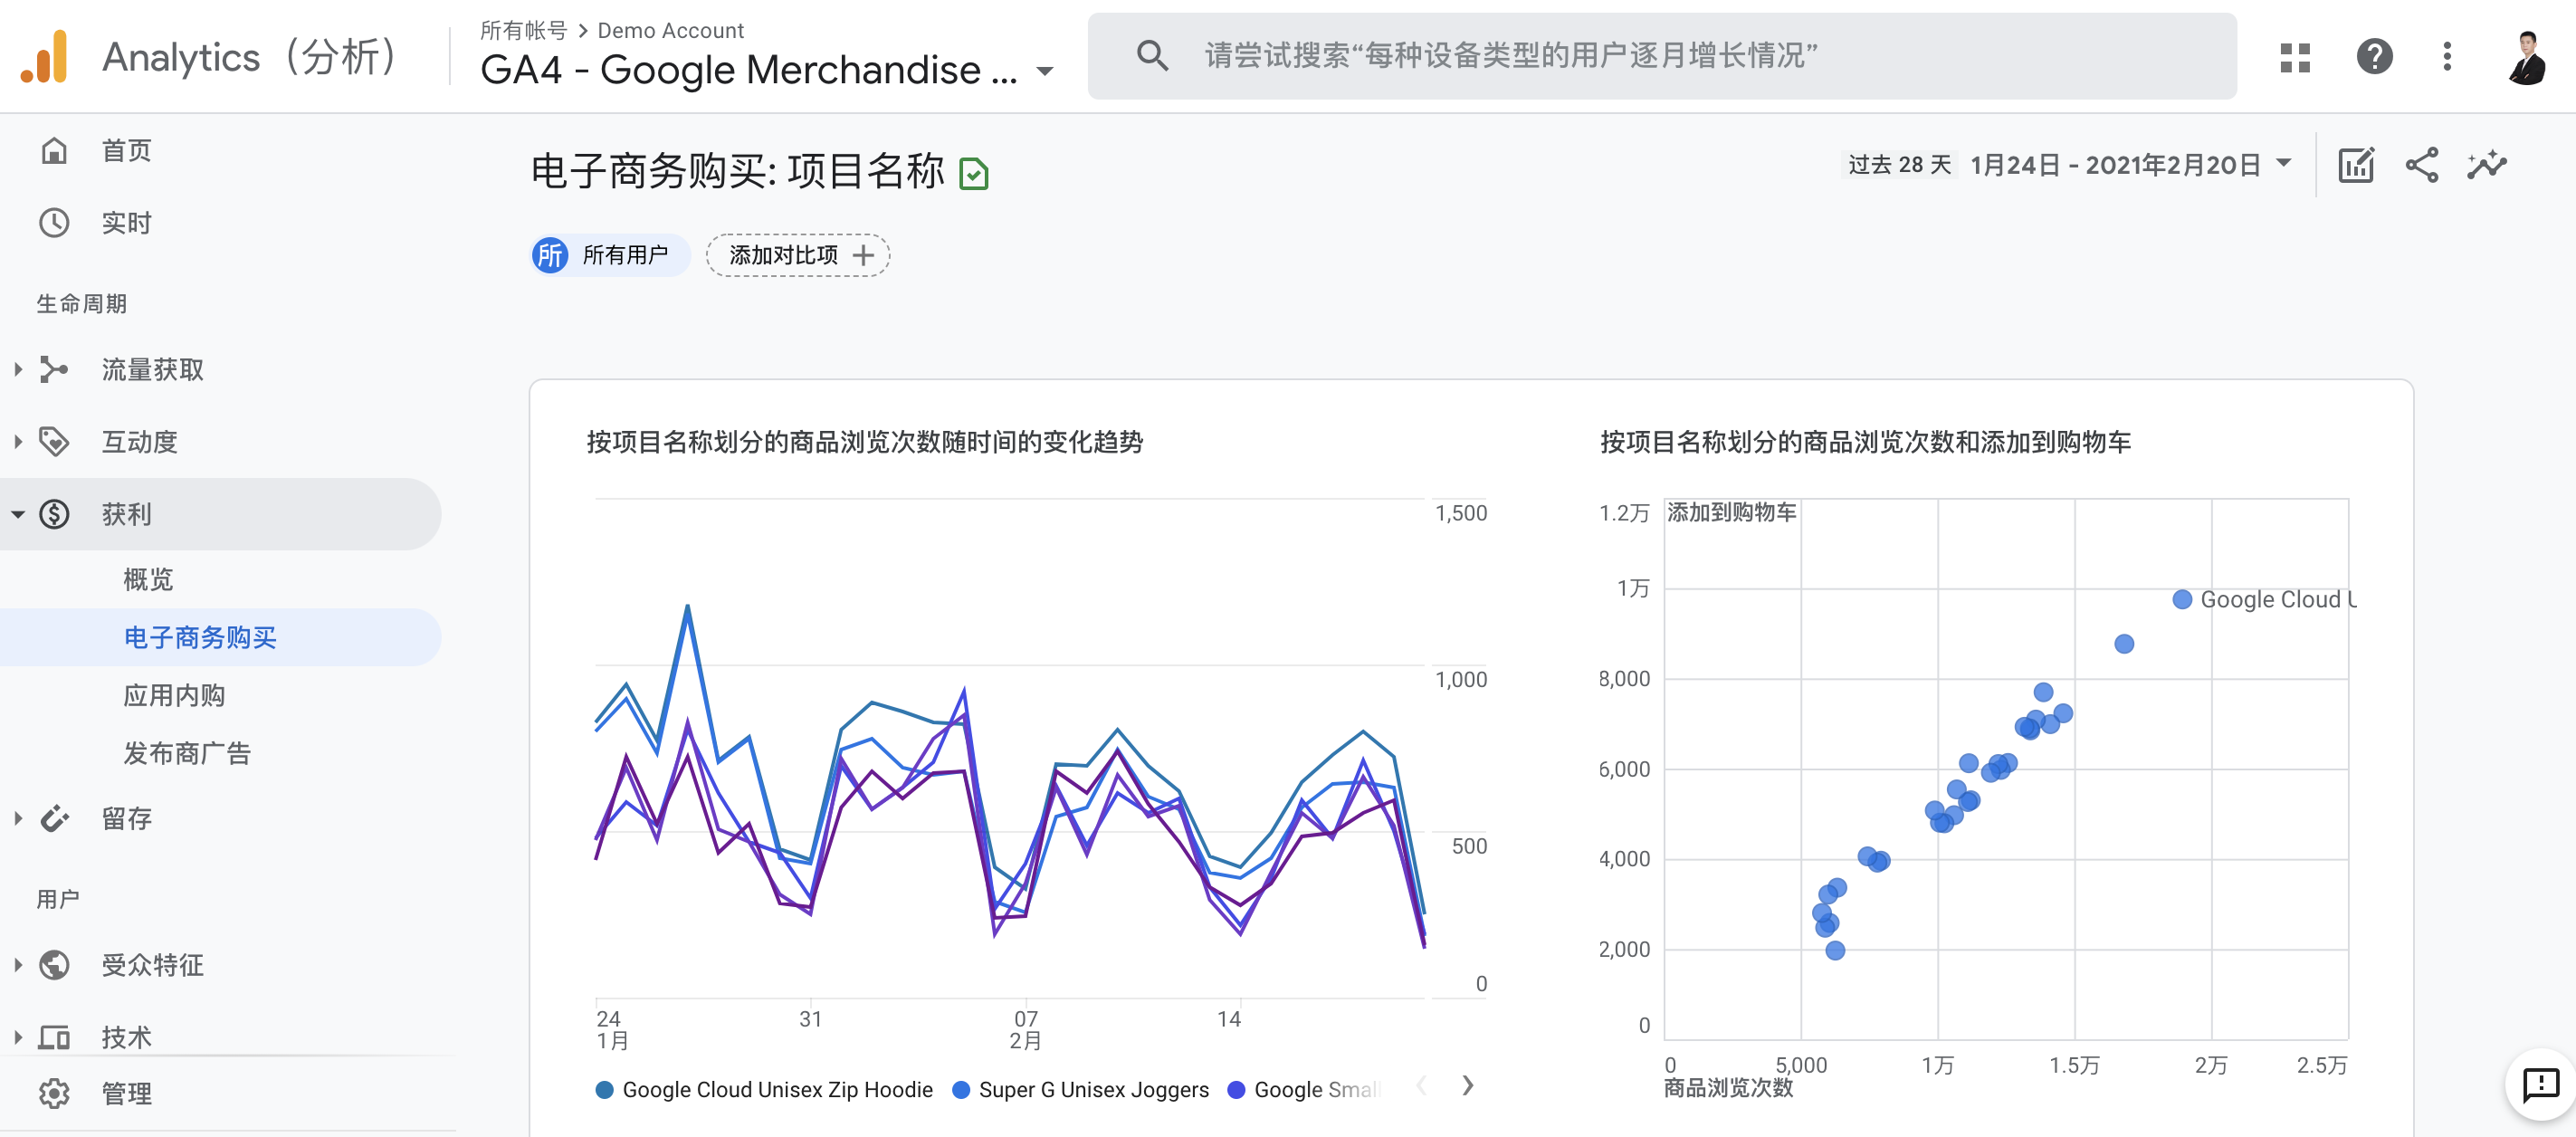Click the 获利 dollar icon
Viewport: 2576px width, 1137px height.
coord(54,514)
